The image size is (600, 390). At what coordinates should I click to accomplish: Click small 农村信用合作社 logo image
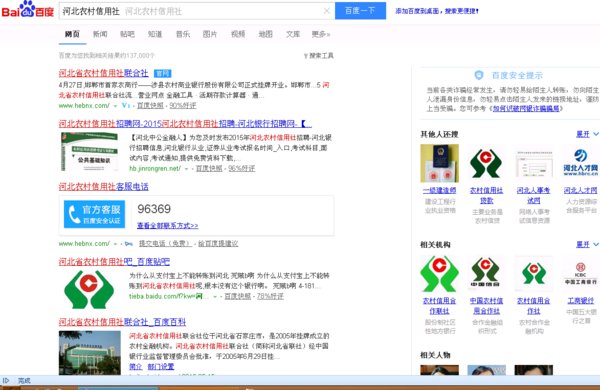[x=533, y=274]
